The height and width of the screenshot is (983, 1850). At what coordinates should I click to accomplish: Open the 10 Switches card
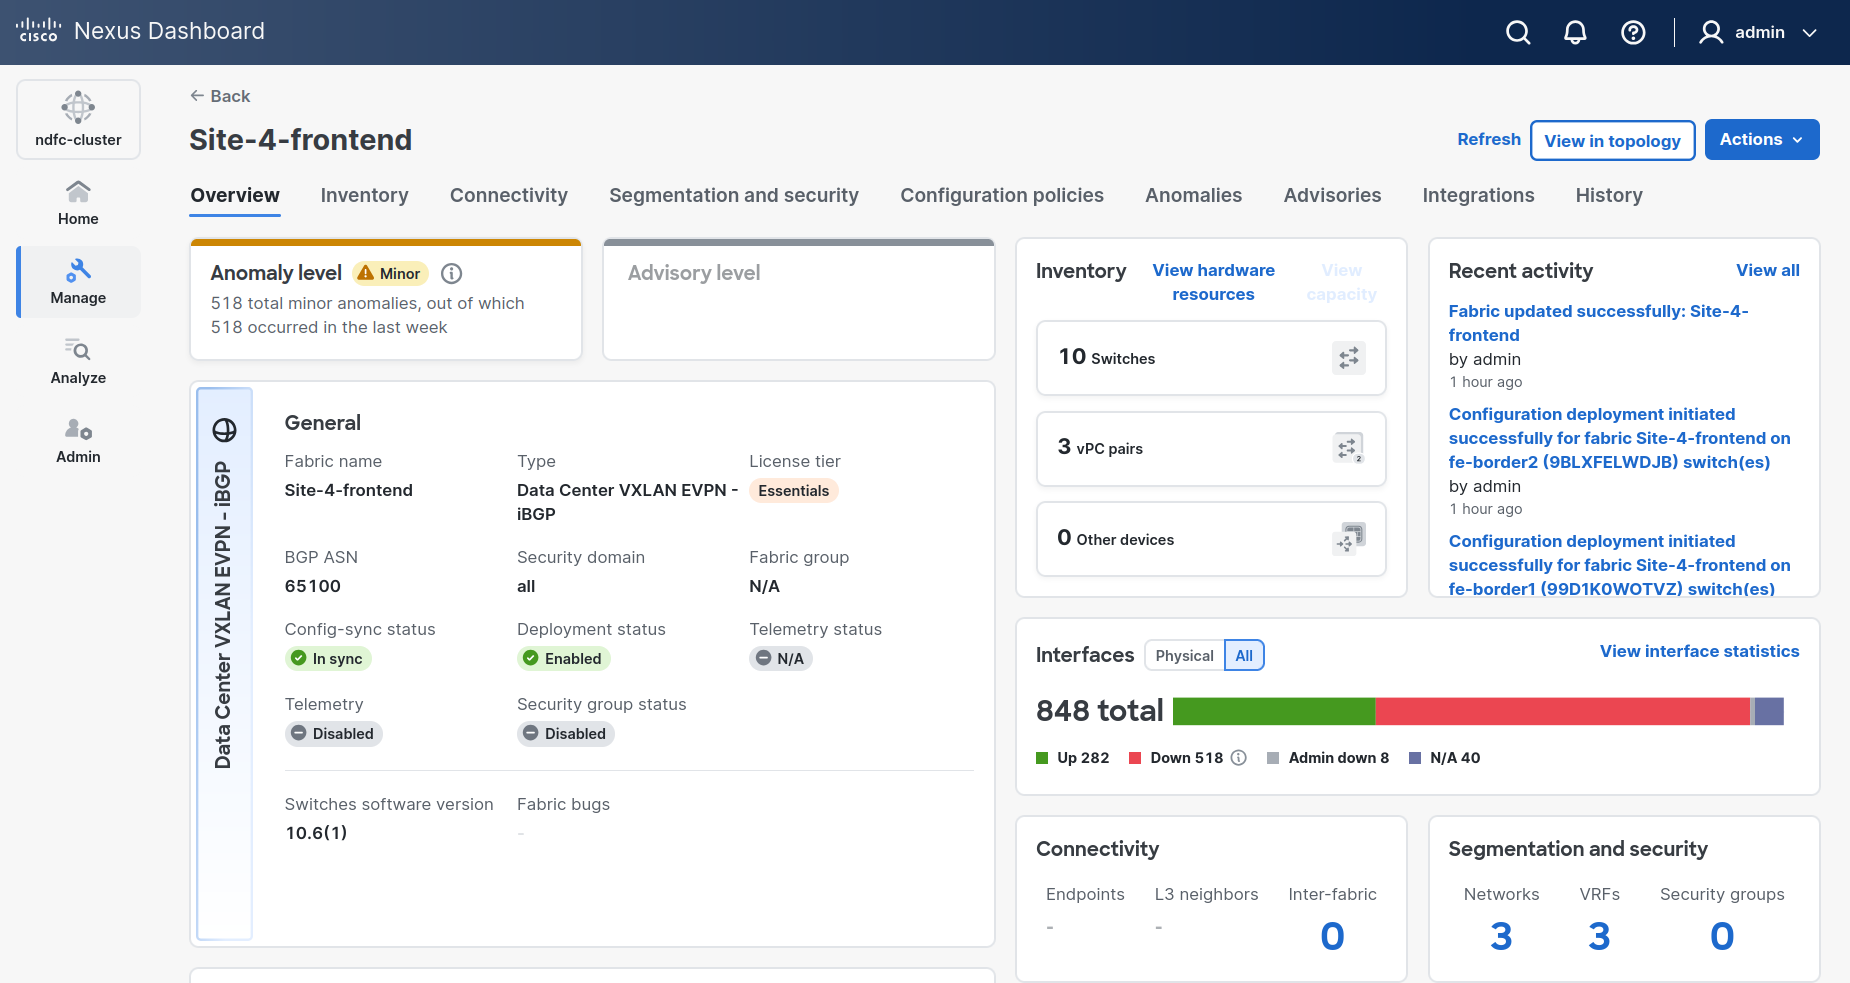1211,358
